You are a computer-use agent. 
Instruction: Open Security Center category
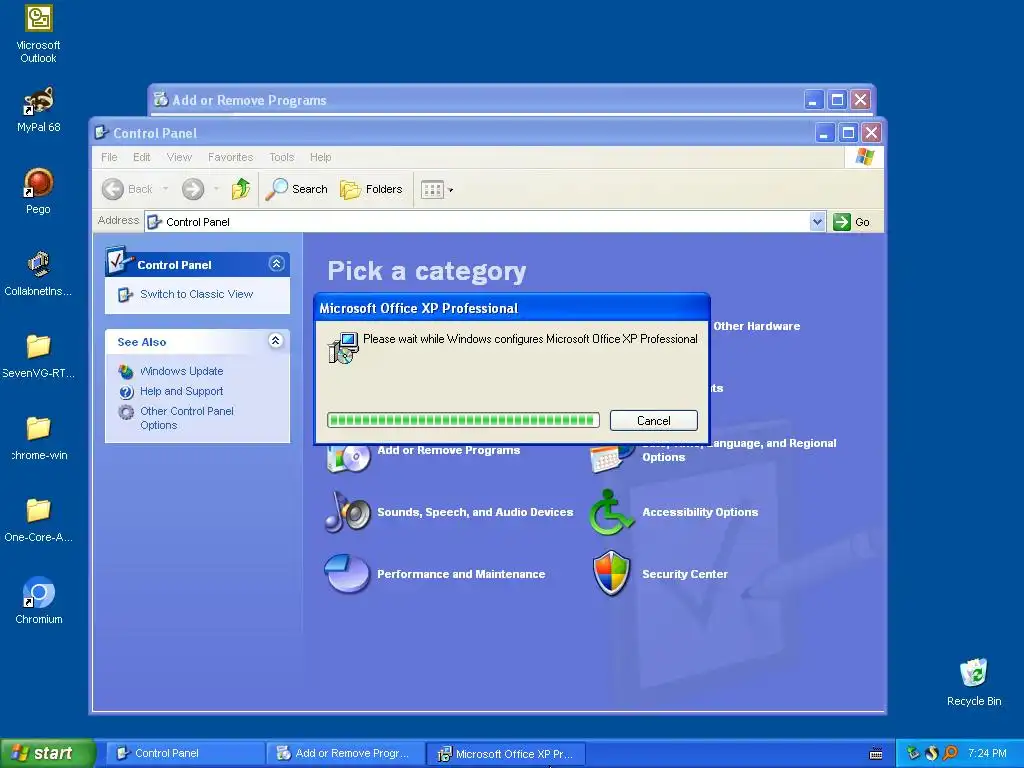[x=684, y=574]
